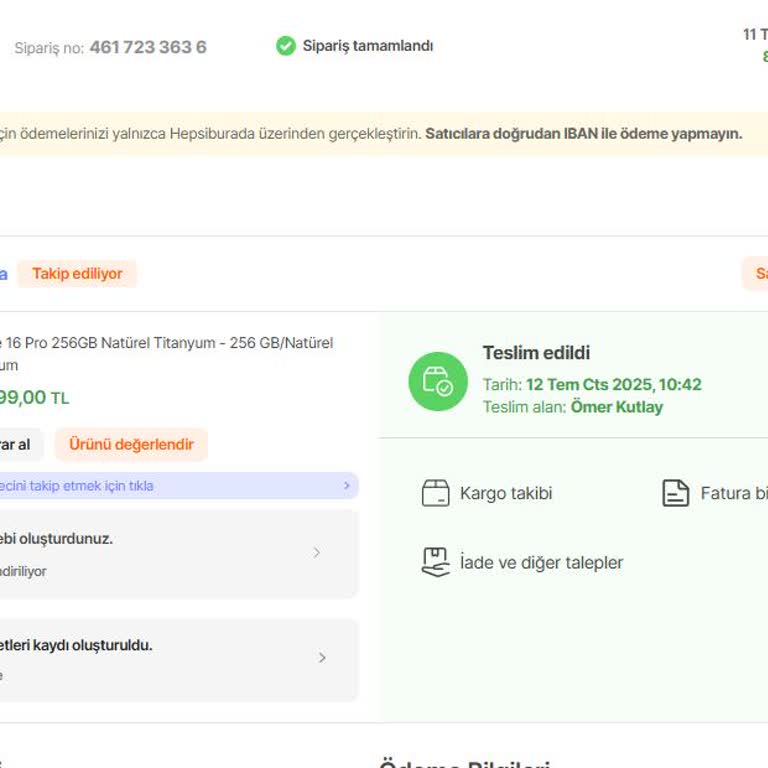
Task: Click the green Teslim edildi package icon
Action: coord(437,381)
